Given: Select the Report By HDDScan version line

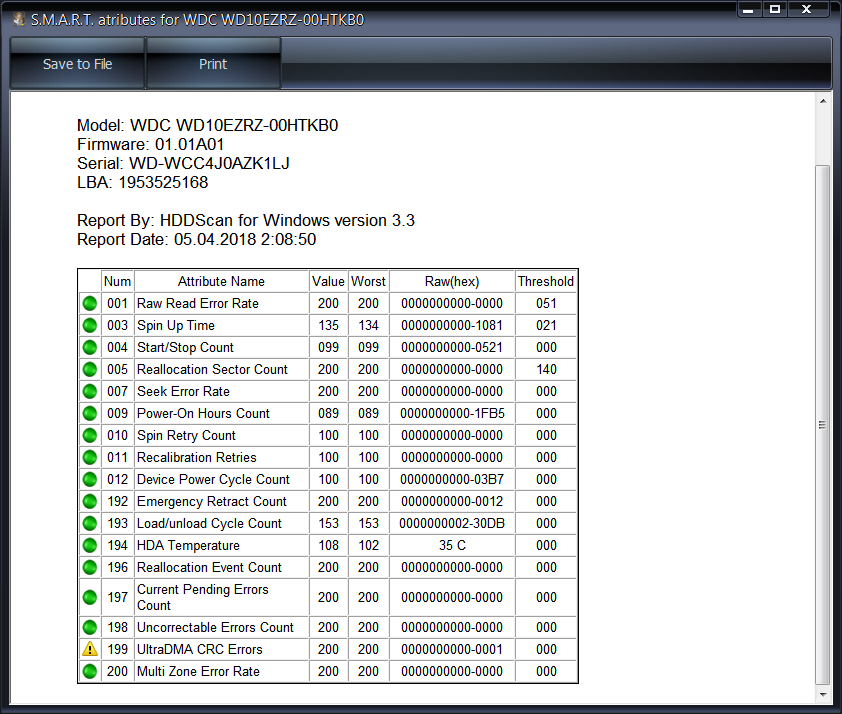Looking at the screenshot, I should point(246,221).
